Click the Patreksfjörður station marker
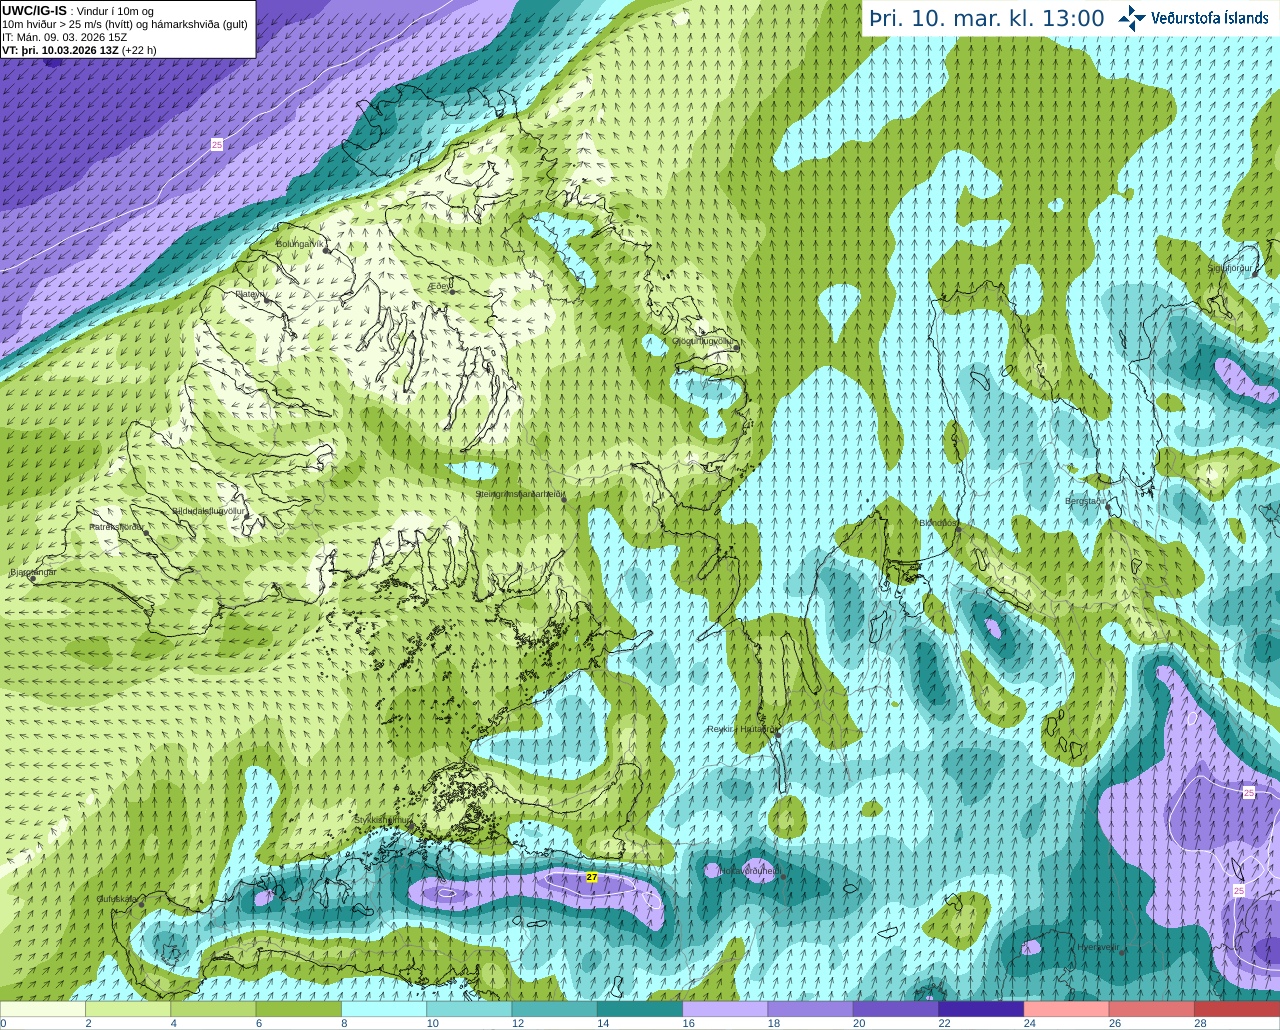 point(146,533)
